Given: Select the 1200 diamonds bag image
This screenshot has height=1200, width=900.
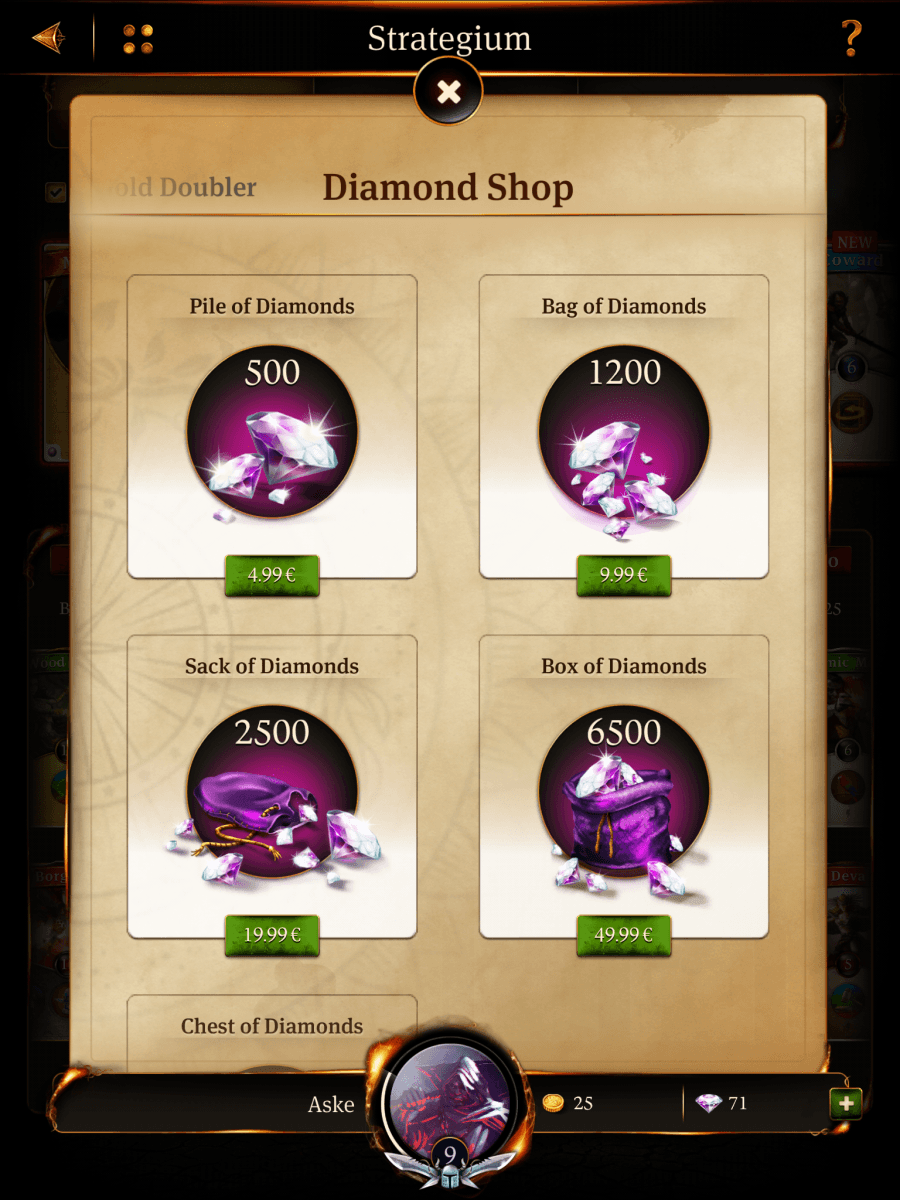Looking at the screenshot, I should pos(624,433).
